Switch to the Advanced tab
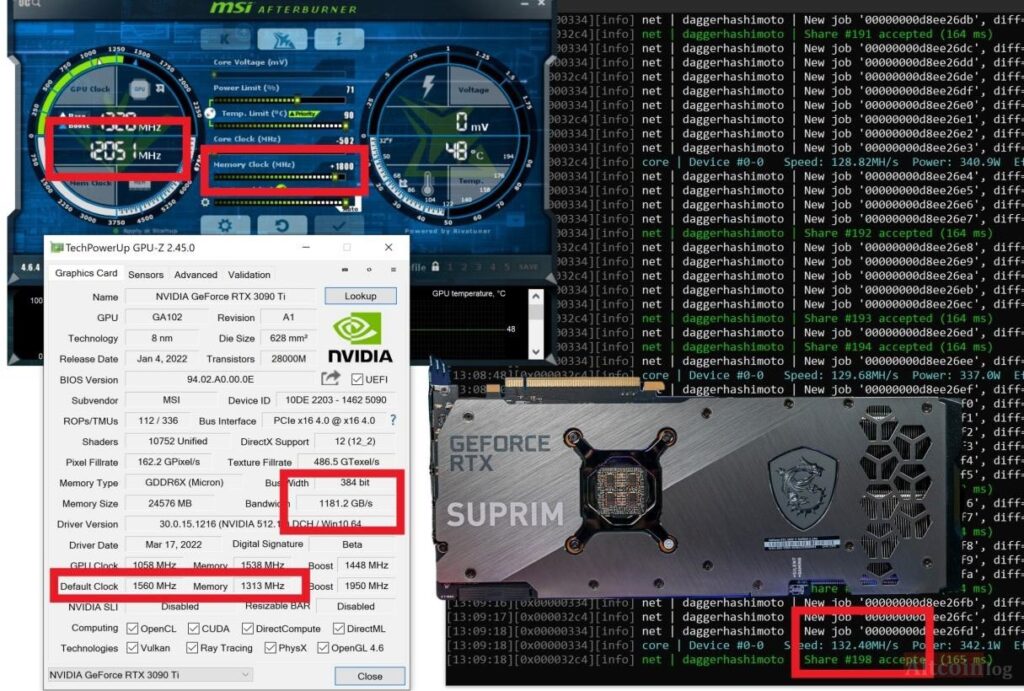Viewport: 1024px width, 691px height. pyautogui.click(x=195, y=274)
